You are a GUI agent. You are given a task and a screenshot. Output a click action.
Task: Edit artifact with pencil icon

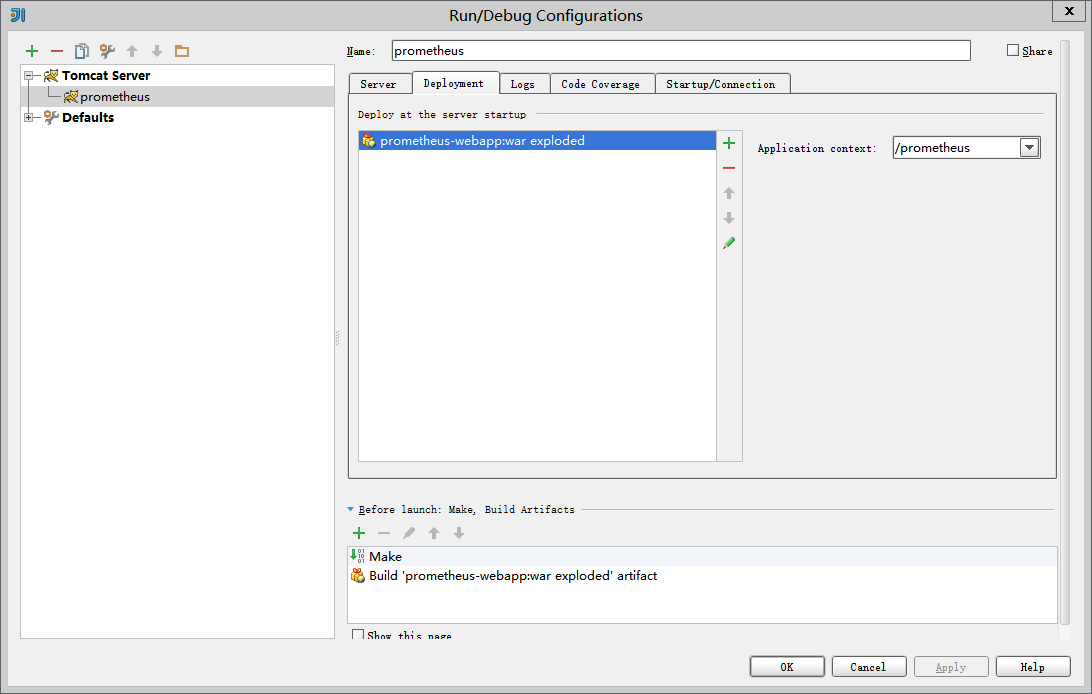coord(729,243)
